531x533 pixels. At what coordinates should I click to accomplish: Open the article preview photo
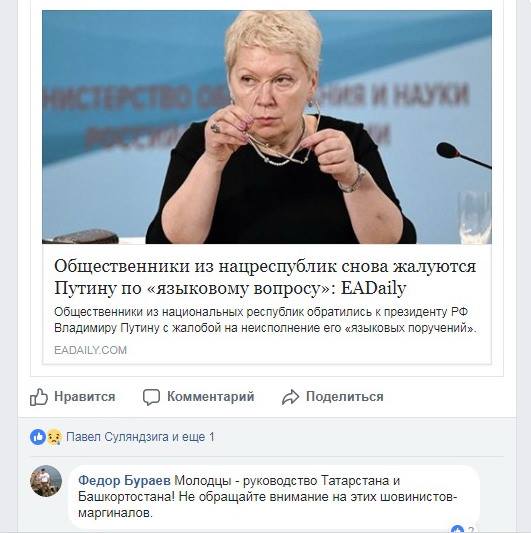point(267,127)
